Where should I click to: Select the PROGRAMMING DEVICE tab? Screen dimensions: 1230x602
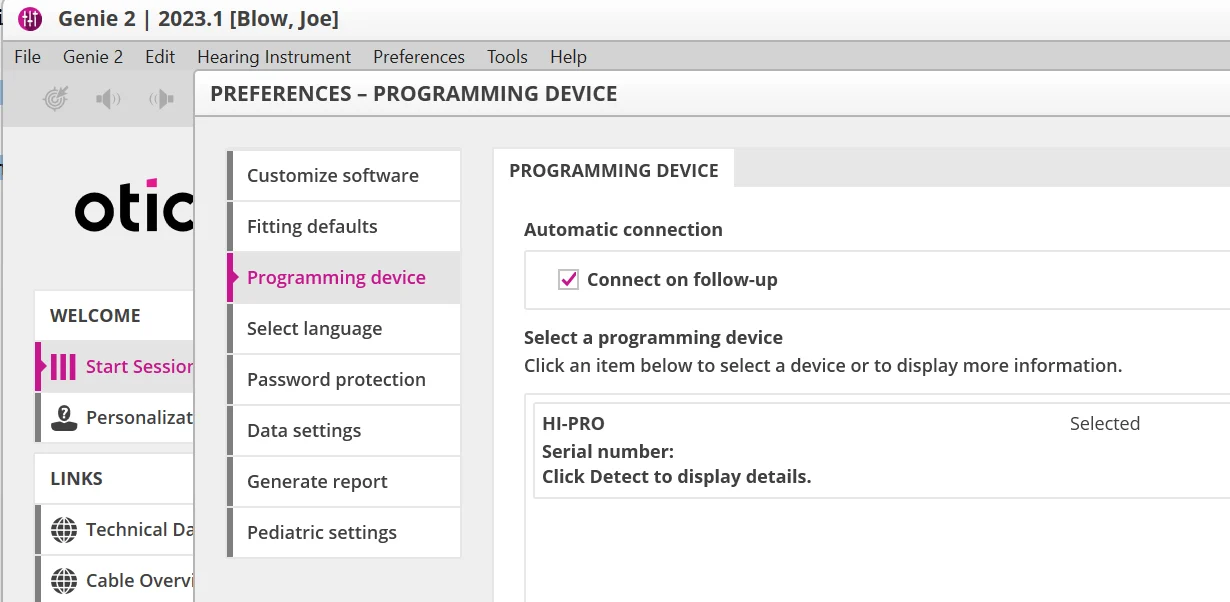pyautogui.click(x=614, y=170)
